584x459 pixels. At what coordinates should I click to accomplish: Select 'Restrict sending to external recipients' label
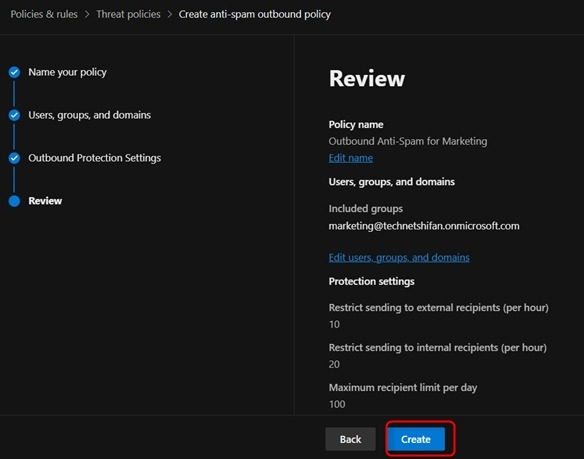[438, 308]
